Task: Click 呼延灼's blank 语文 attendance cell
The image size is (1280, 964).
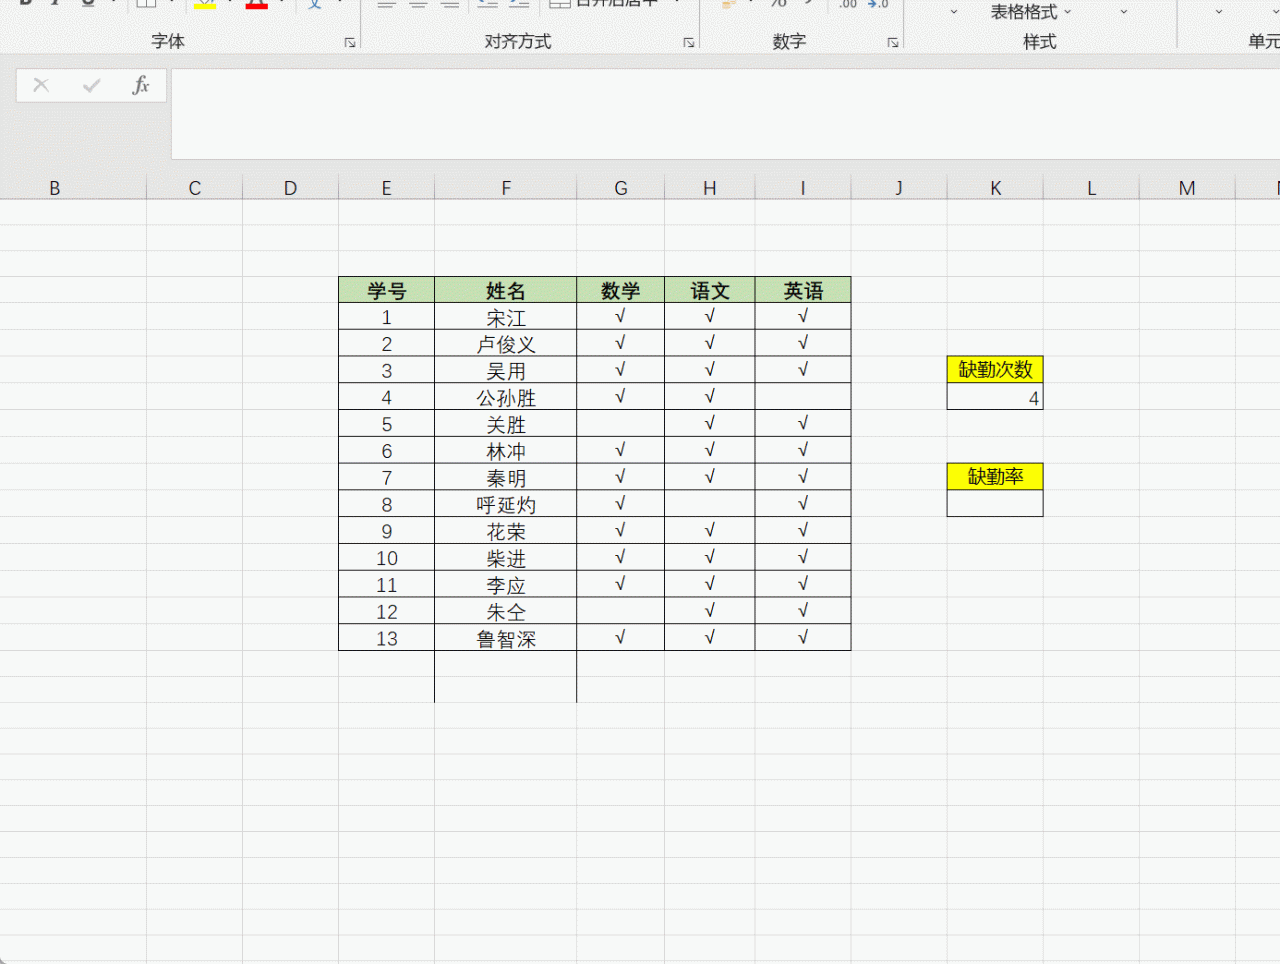Action: (710, 504)
